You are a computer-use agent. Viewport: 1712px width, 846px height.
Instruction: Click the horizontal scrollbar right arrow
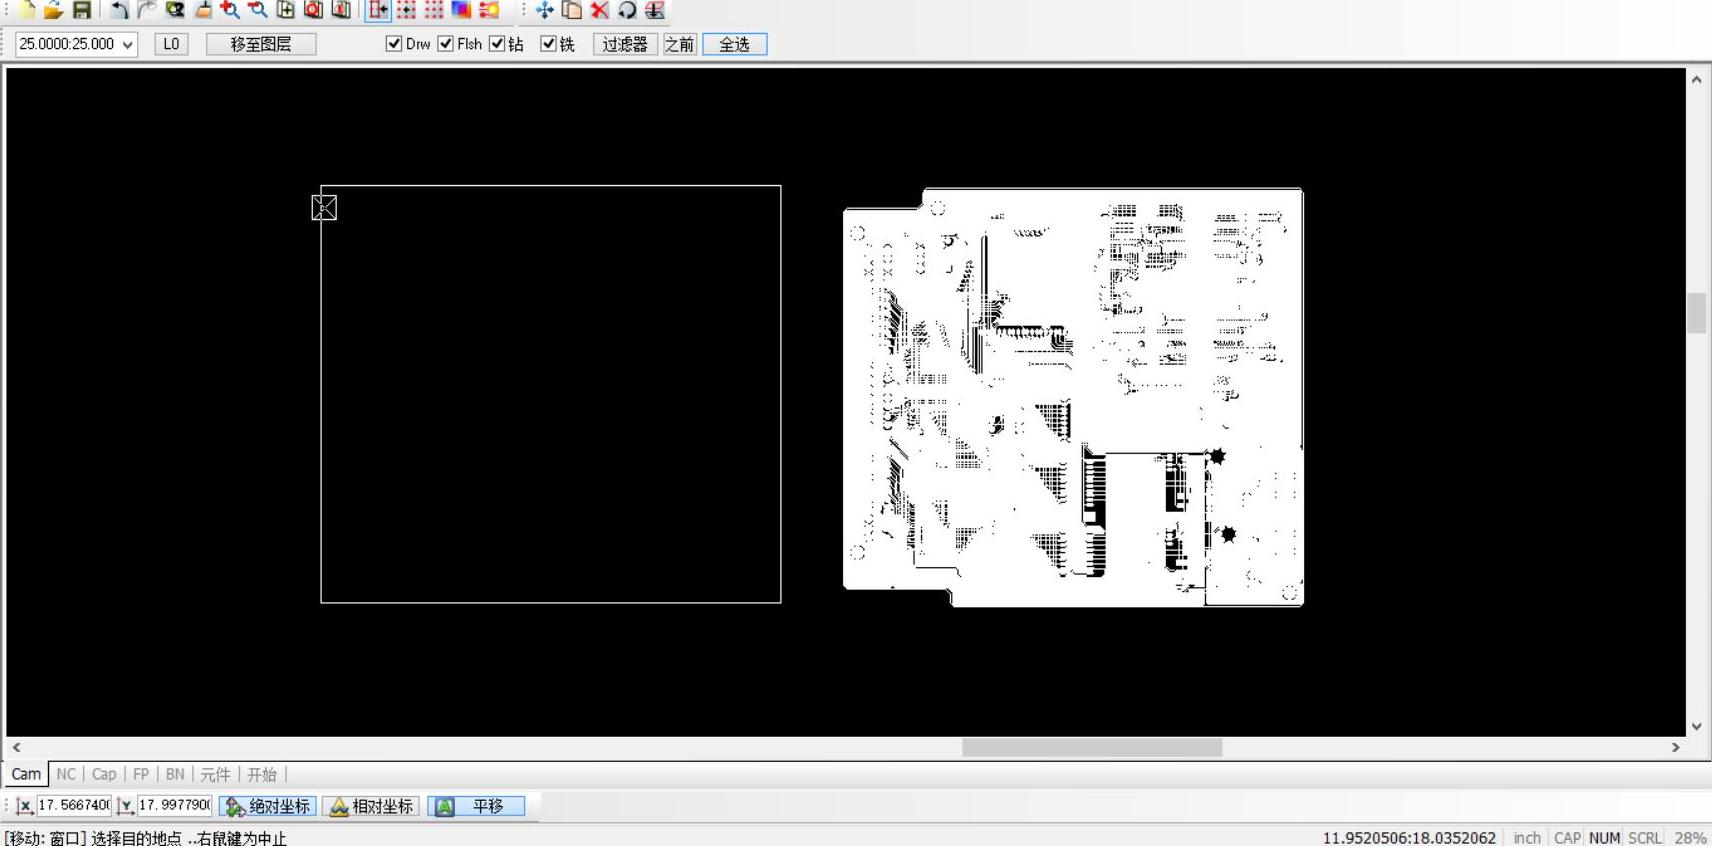tap(1676, 747)
